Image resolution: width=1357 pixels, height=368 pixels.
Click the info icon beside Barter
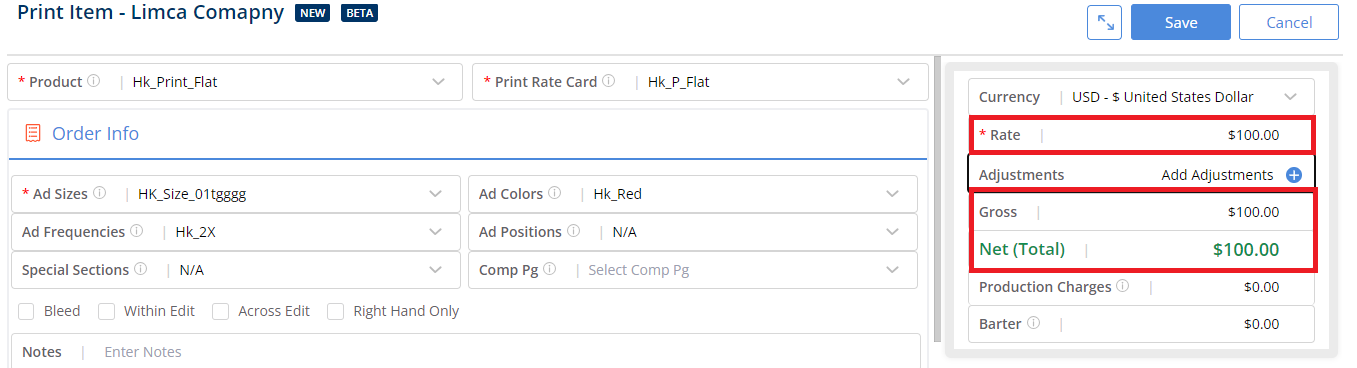[x=1033, y=324]
